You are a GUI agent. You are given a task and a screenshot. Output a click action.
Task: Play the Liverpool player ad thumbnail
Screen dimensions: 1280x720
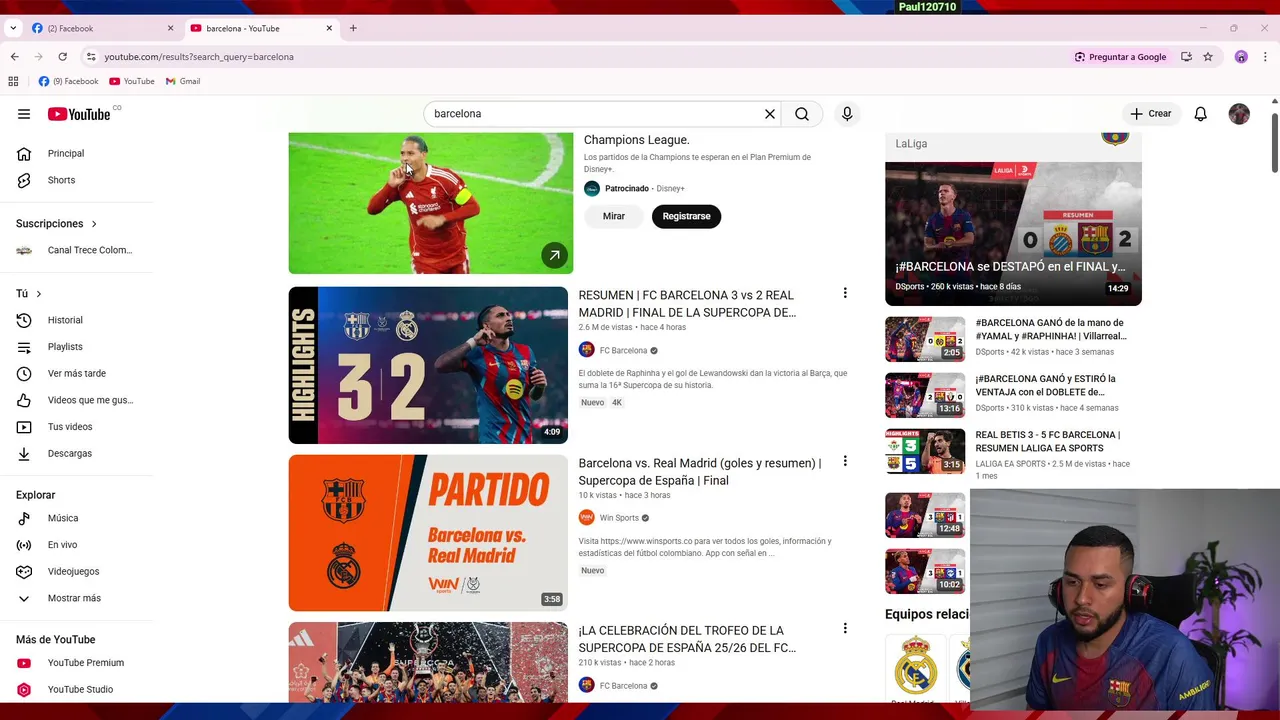click(431, 203)
